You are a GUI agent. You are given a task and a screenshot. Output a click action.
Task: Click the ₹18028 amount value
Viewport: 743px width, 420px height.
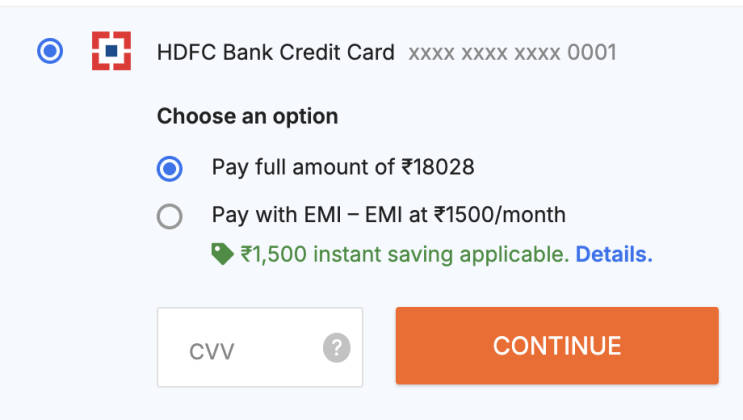(x=438, y=168)
